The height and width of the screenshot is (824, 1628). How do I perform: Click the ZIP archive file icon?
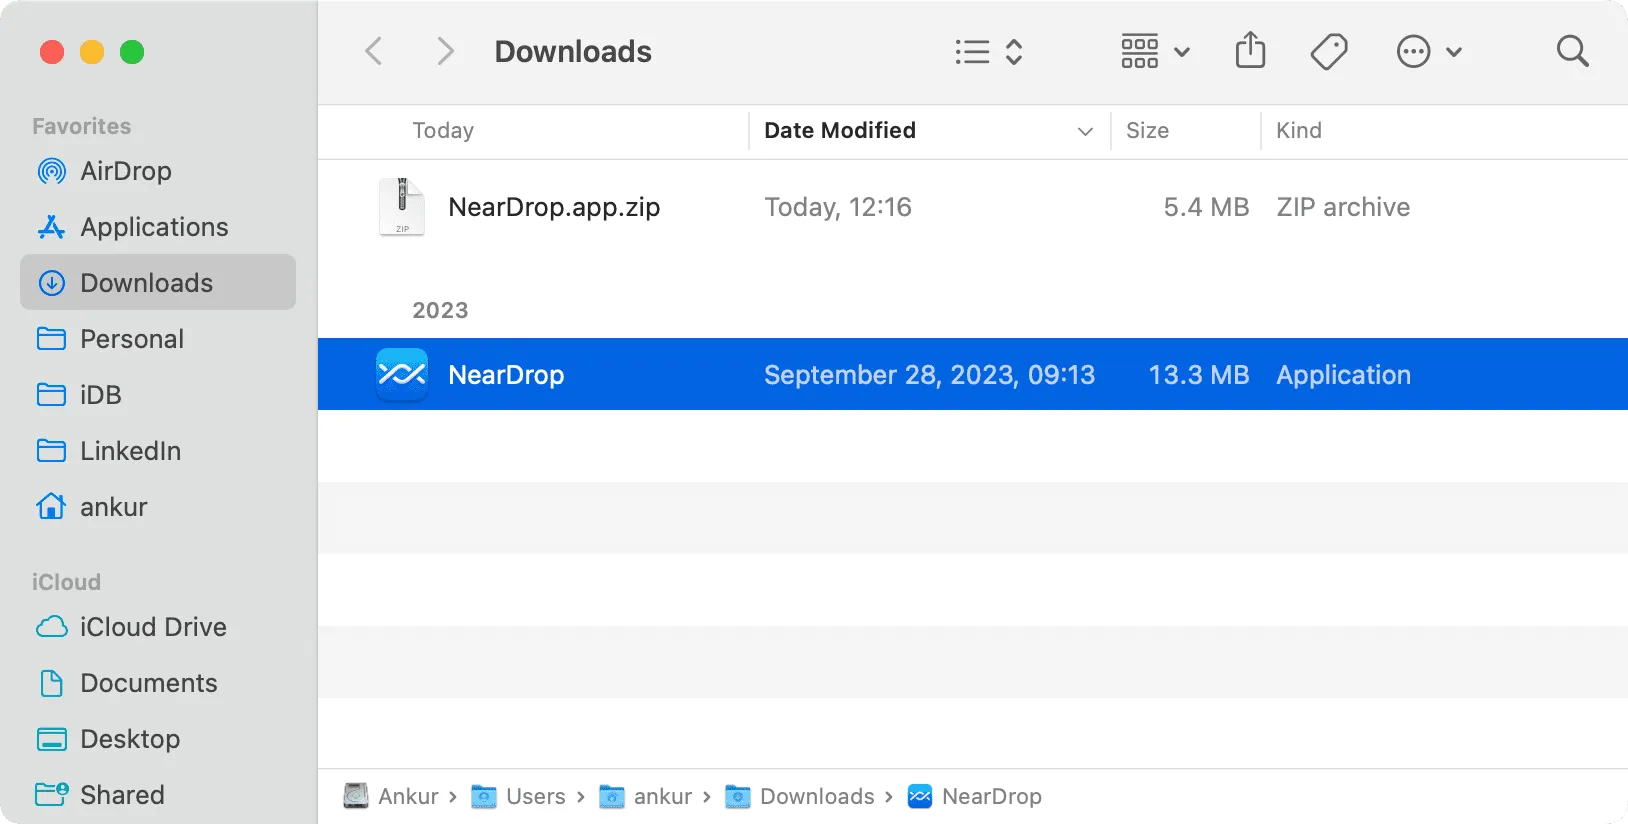[x=402, y=207]
